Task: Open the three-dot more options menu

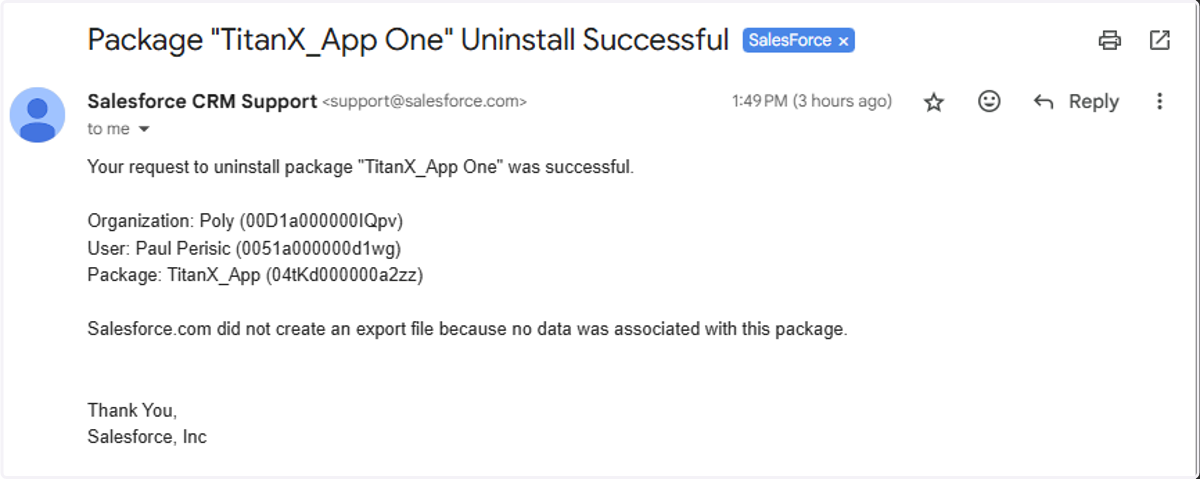Action: point(1159,101)
